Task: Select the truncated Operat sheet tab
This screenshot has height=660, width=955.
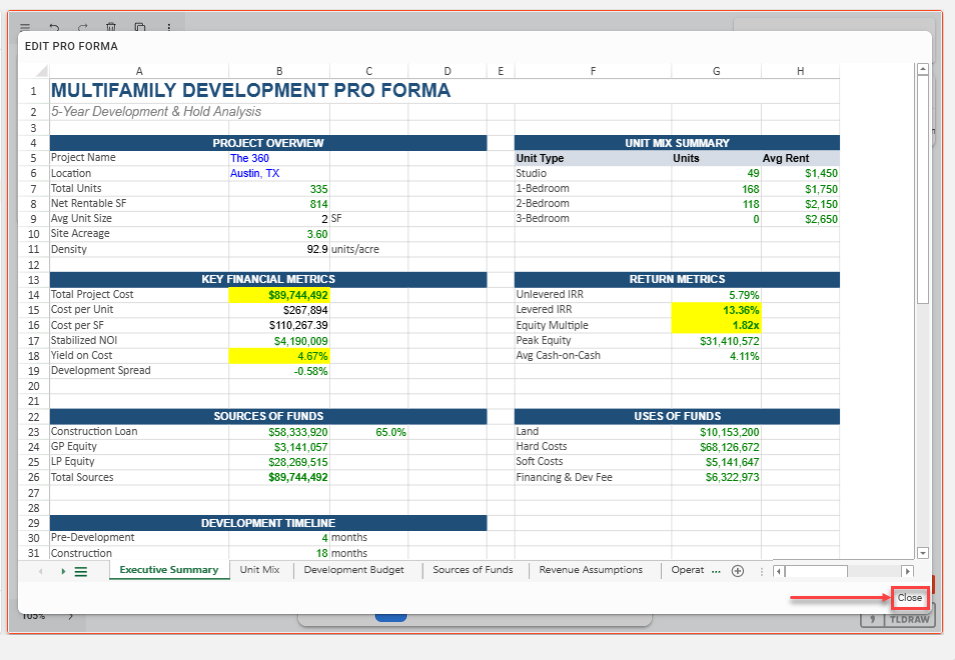Action: (688, 570)
